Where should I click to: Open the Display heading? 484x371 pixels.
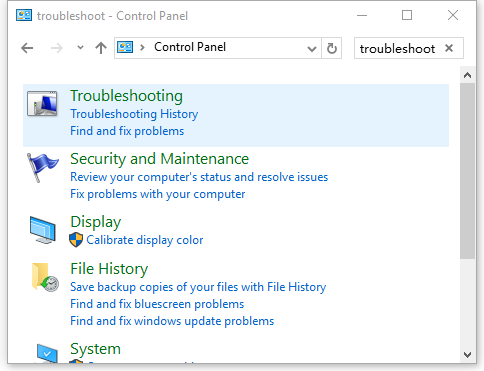pos(96,222)
